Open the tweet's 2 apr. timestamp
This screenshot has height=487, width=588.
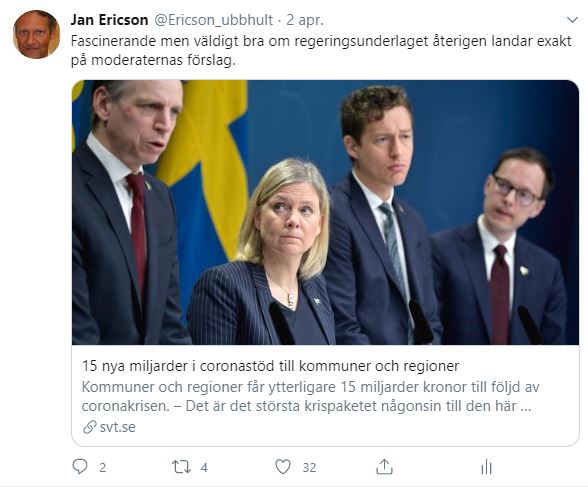point(305,20)
